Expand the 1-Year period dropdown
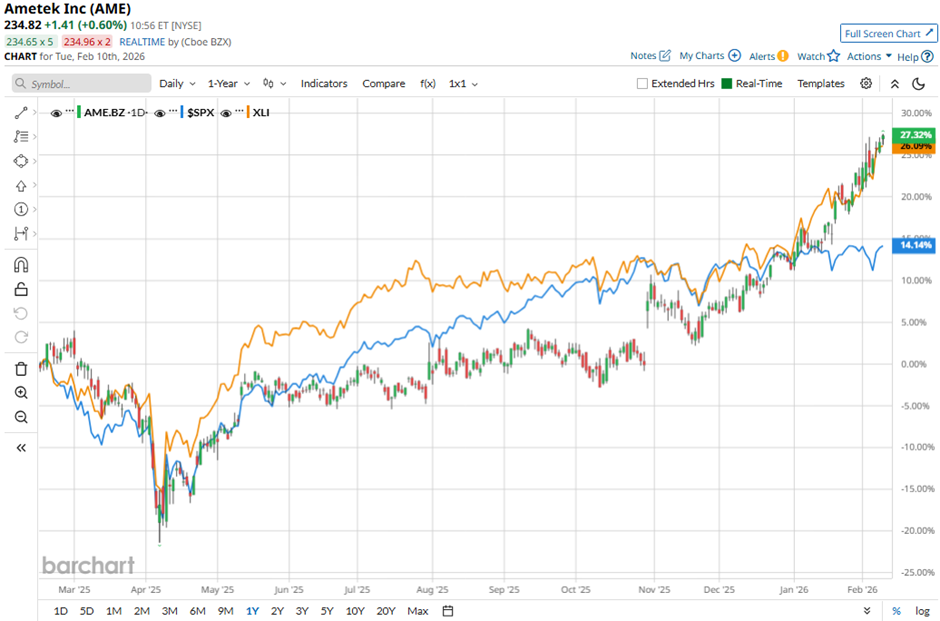Screen dimensions: 940x621 (x=229, y=84)
